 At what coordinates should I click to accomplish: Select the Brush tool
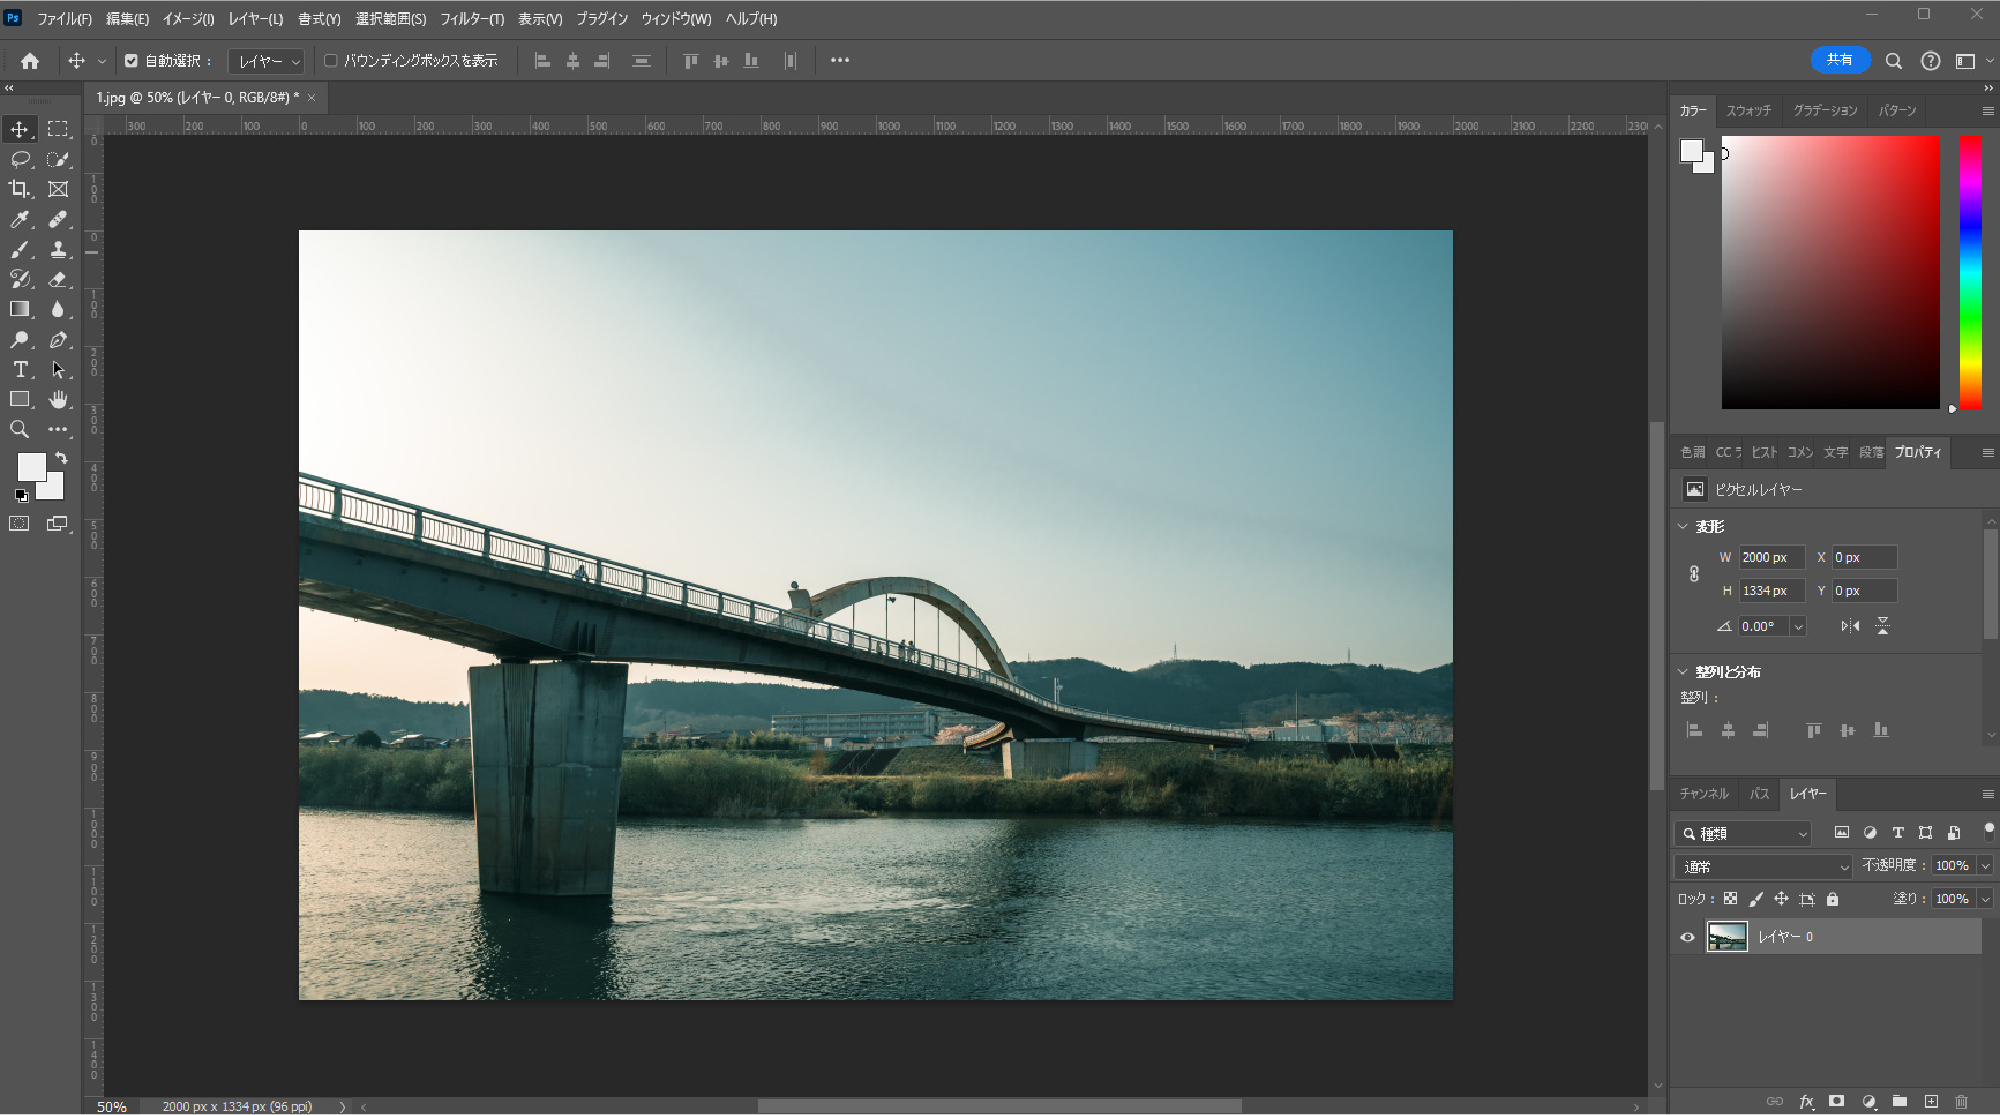click(x=20, y=249)
